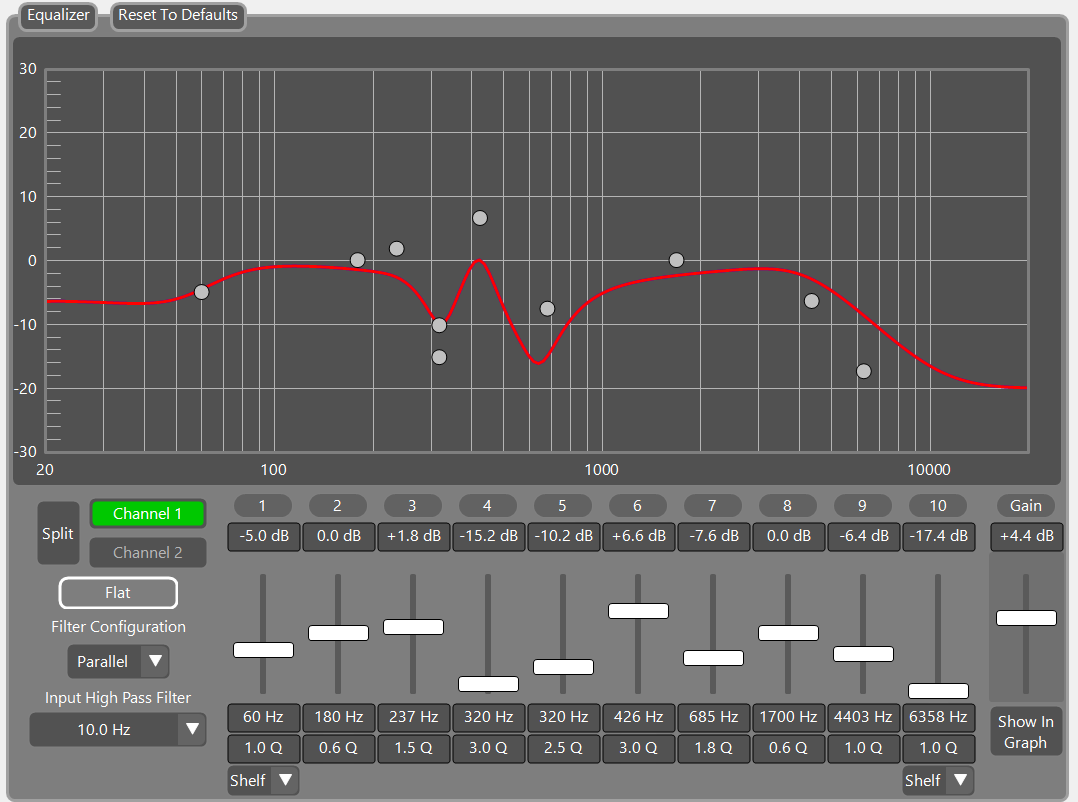Click the Gain label button
Image resolution: width=1078 pixels, height=802 pixels.
(1026, 506)
